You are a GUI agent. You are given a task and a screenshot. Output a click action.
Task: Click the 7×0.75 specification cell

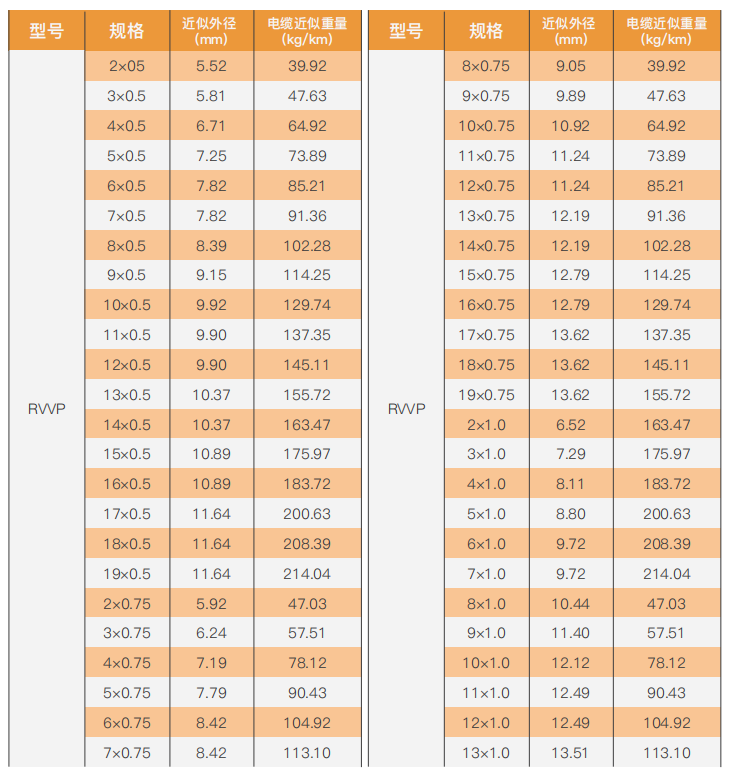[x=127, y=753]
